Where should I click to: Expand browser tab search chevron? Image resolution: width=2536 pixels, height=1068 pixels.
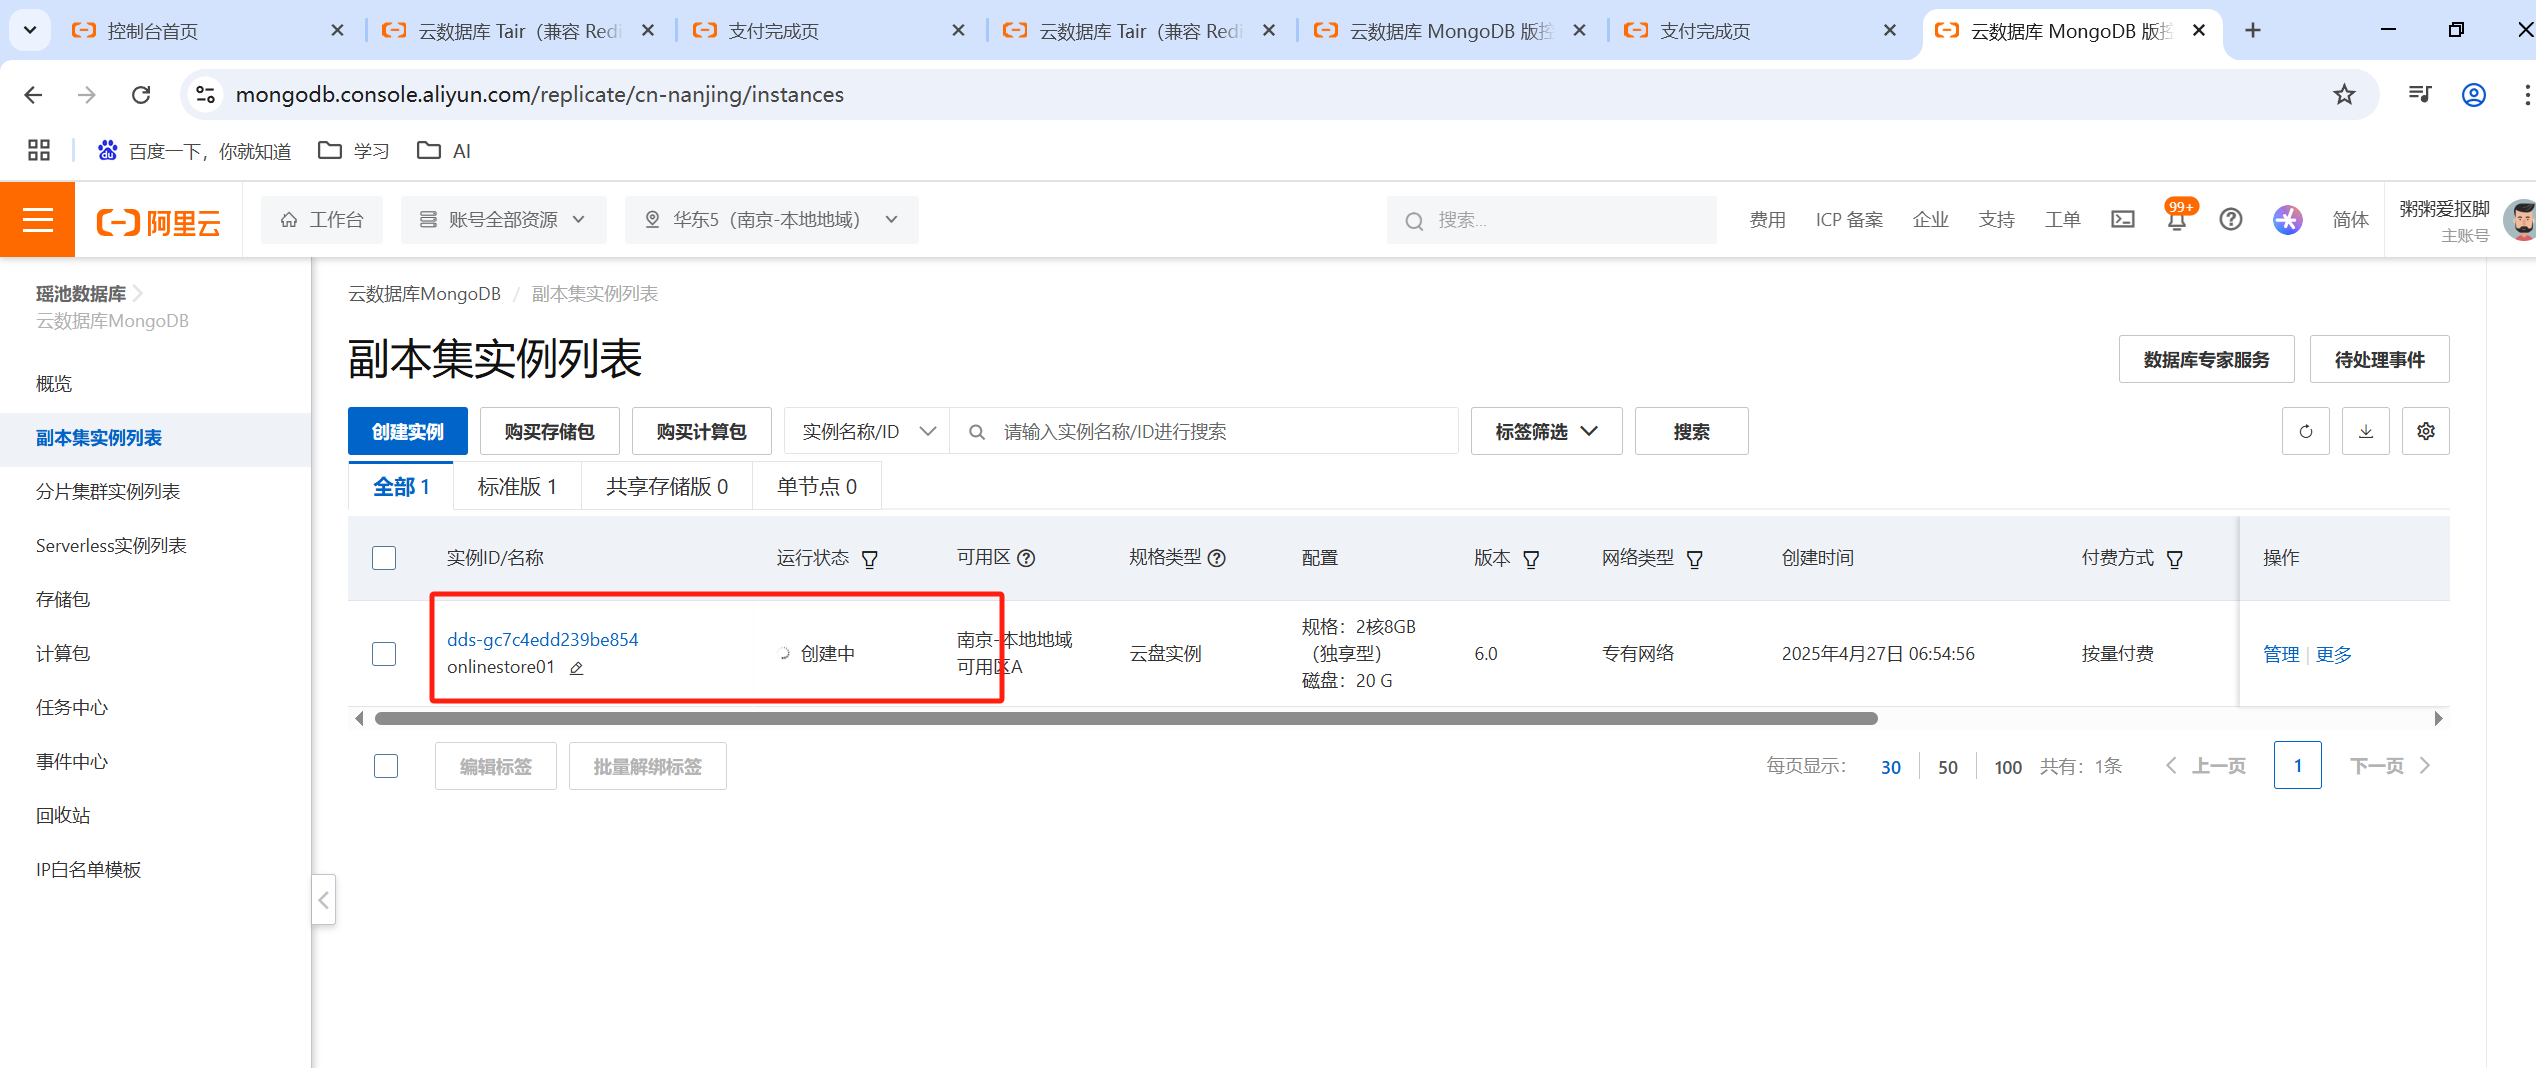[30, 30]
